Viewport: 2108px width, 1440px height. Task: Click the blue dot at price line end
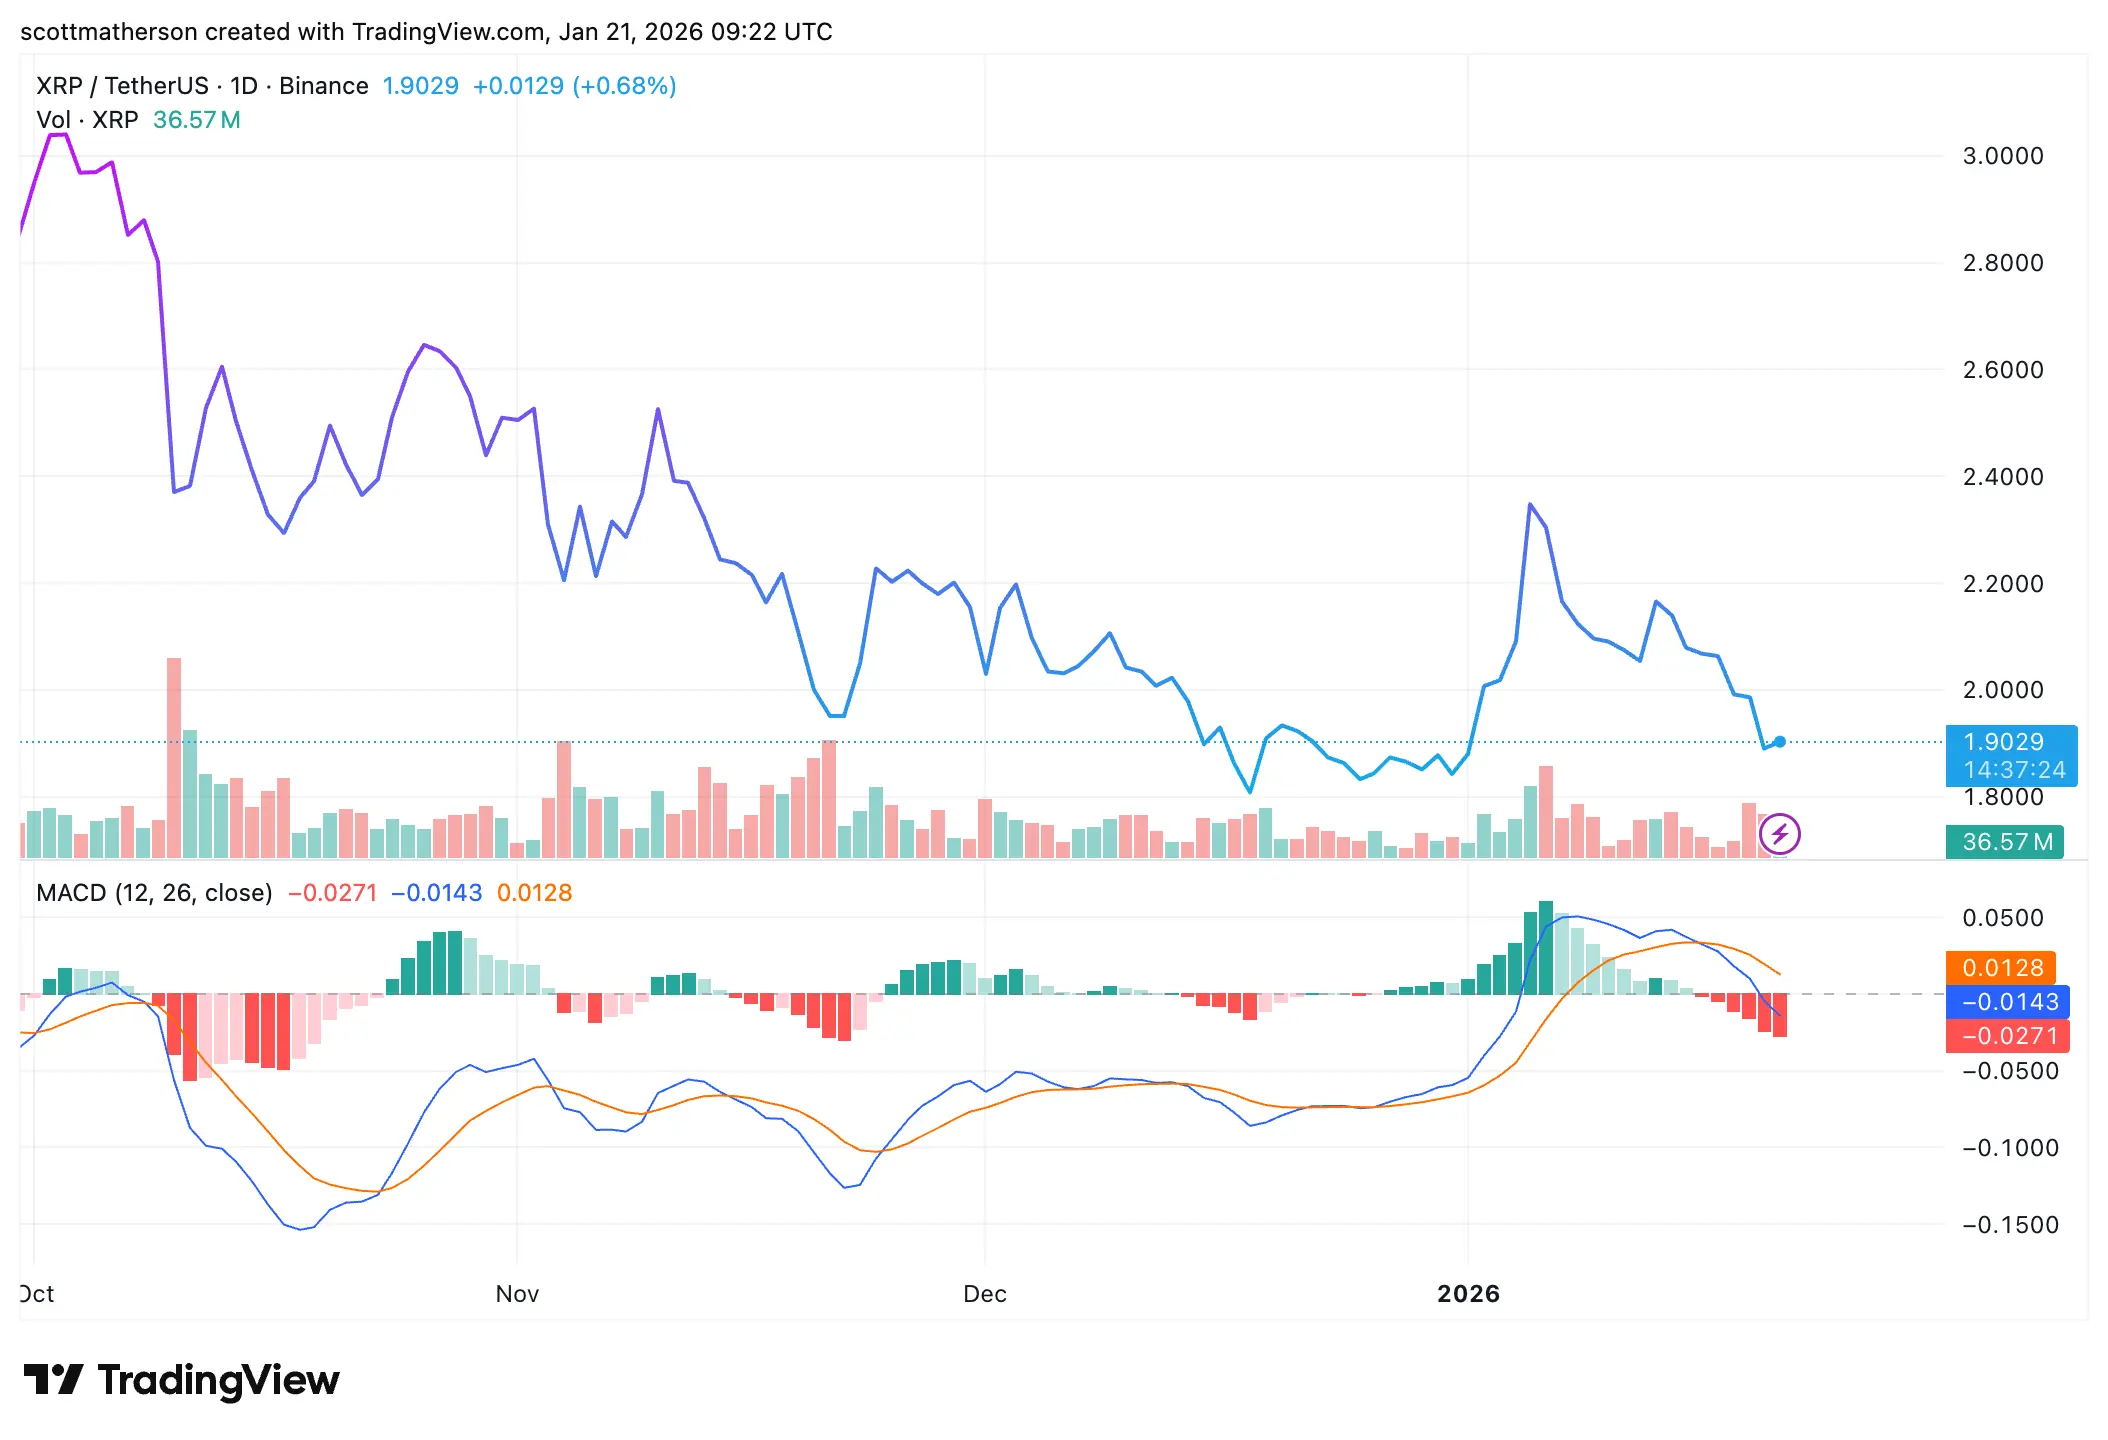coord(1780,742)
